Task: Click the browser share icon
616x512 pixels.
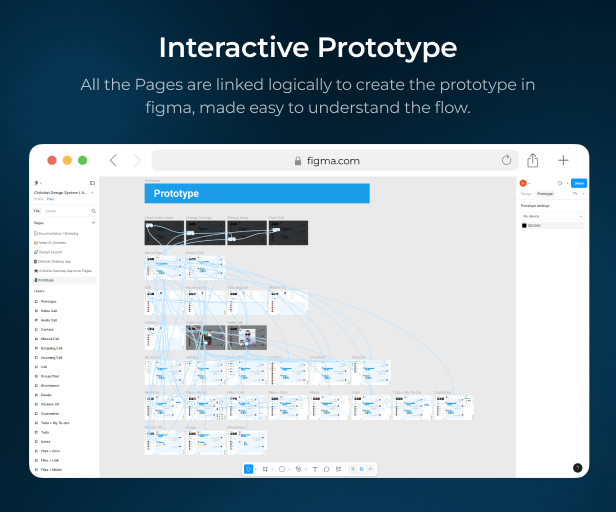Action: [532, 160]
